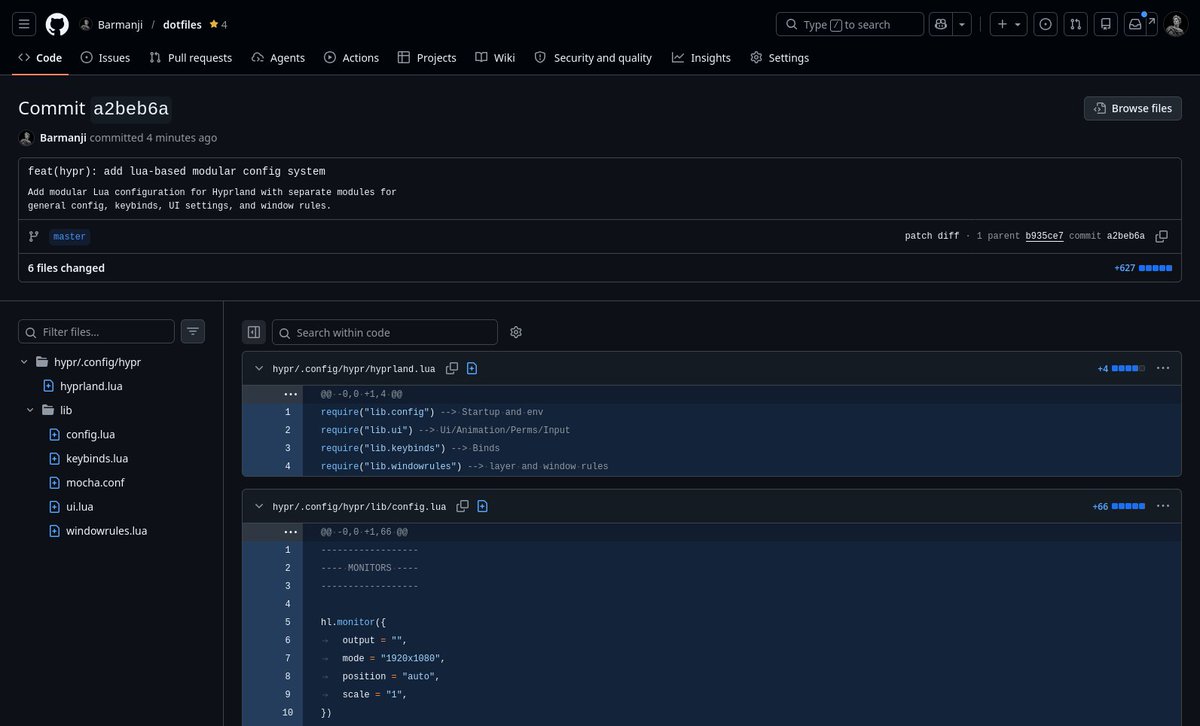Open more options for config.lua diff

pos(1163,507)
